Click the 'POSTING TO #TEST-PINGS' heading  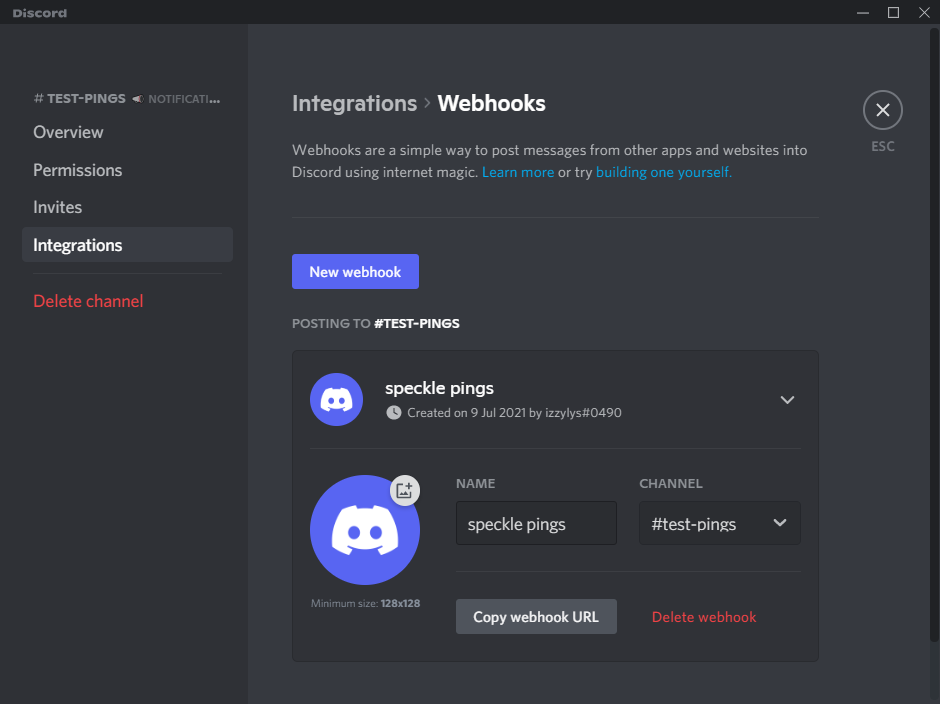pyautogui.click(x=376, y=323)
